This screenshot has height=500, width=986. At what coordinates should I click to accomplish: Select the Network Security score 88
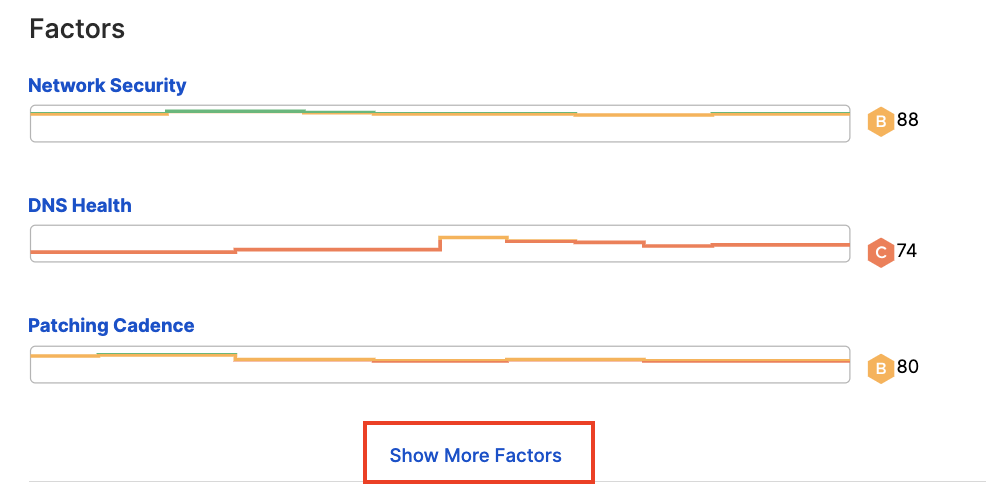pos(907,119)
